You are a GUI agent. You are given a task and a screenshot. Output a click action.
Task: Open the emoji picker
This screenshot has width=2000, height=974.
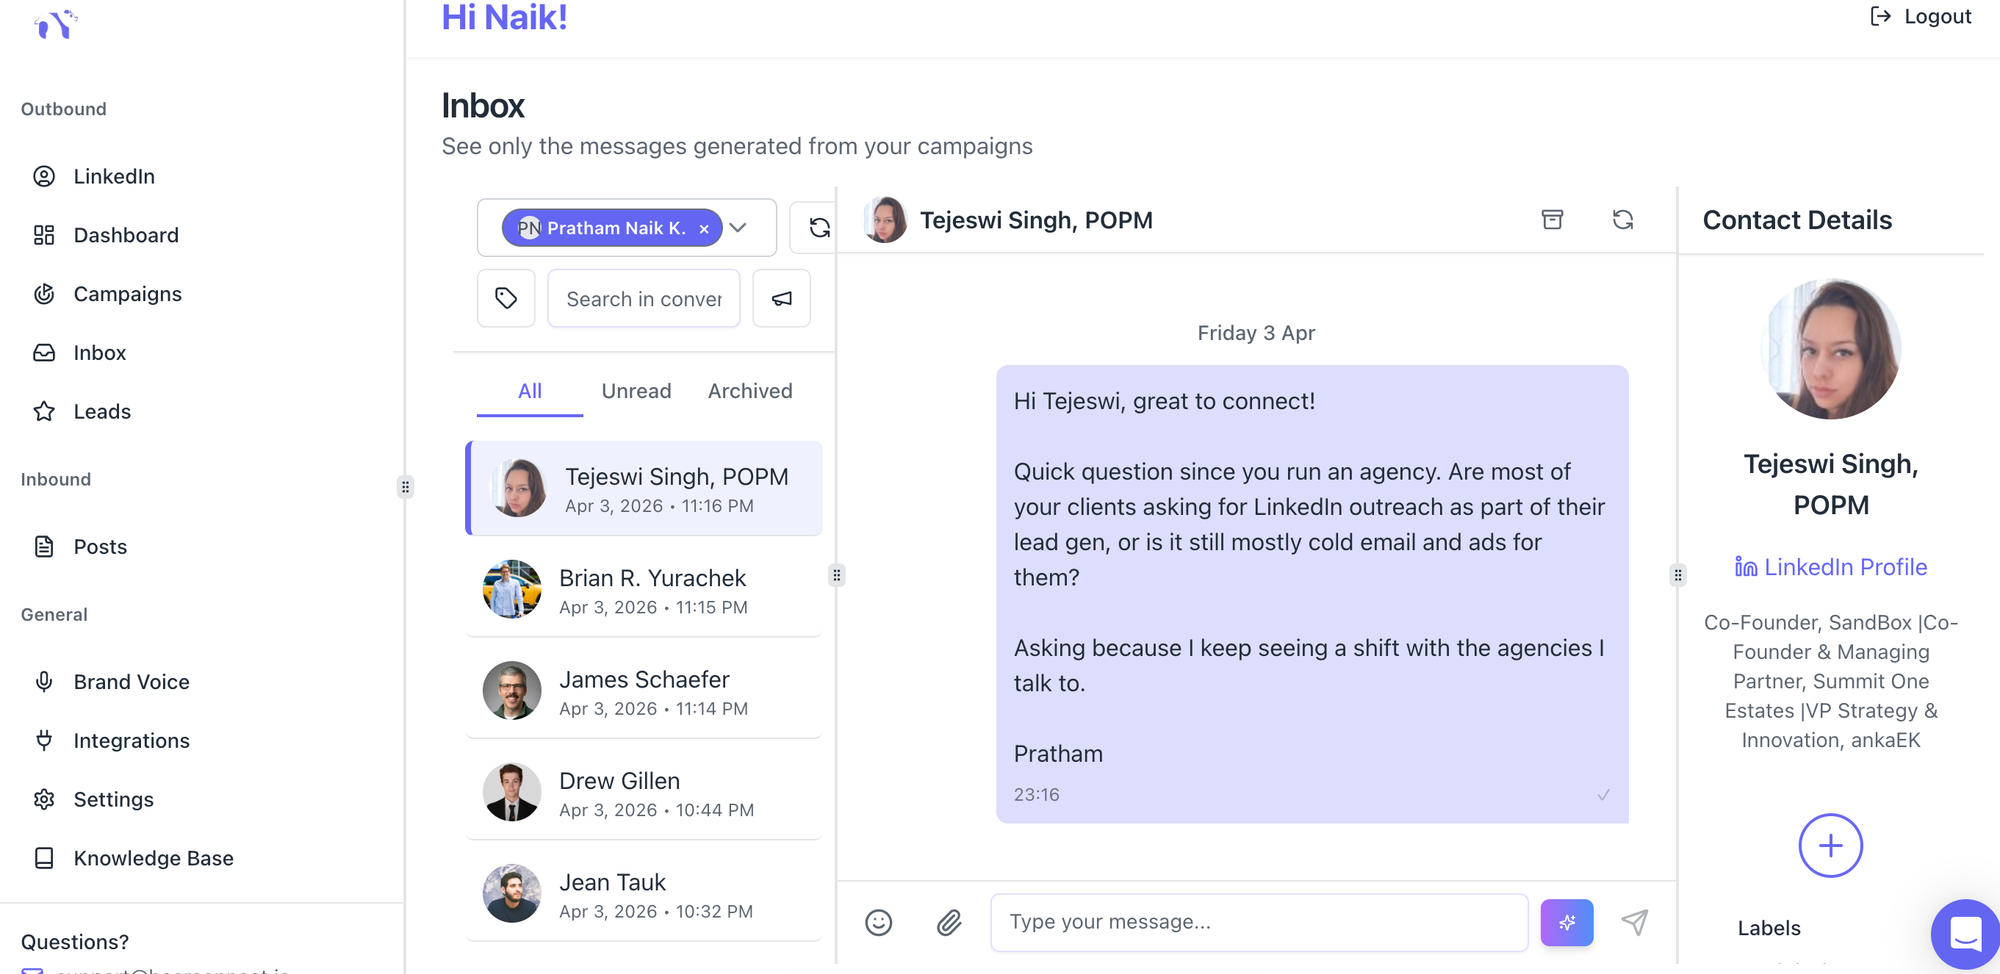878,922
